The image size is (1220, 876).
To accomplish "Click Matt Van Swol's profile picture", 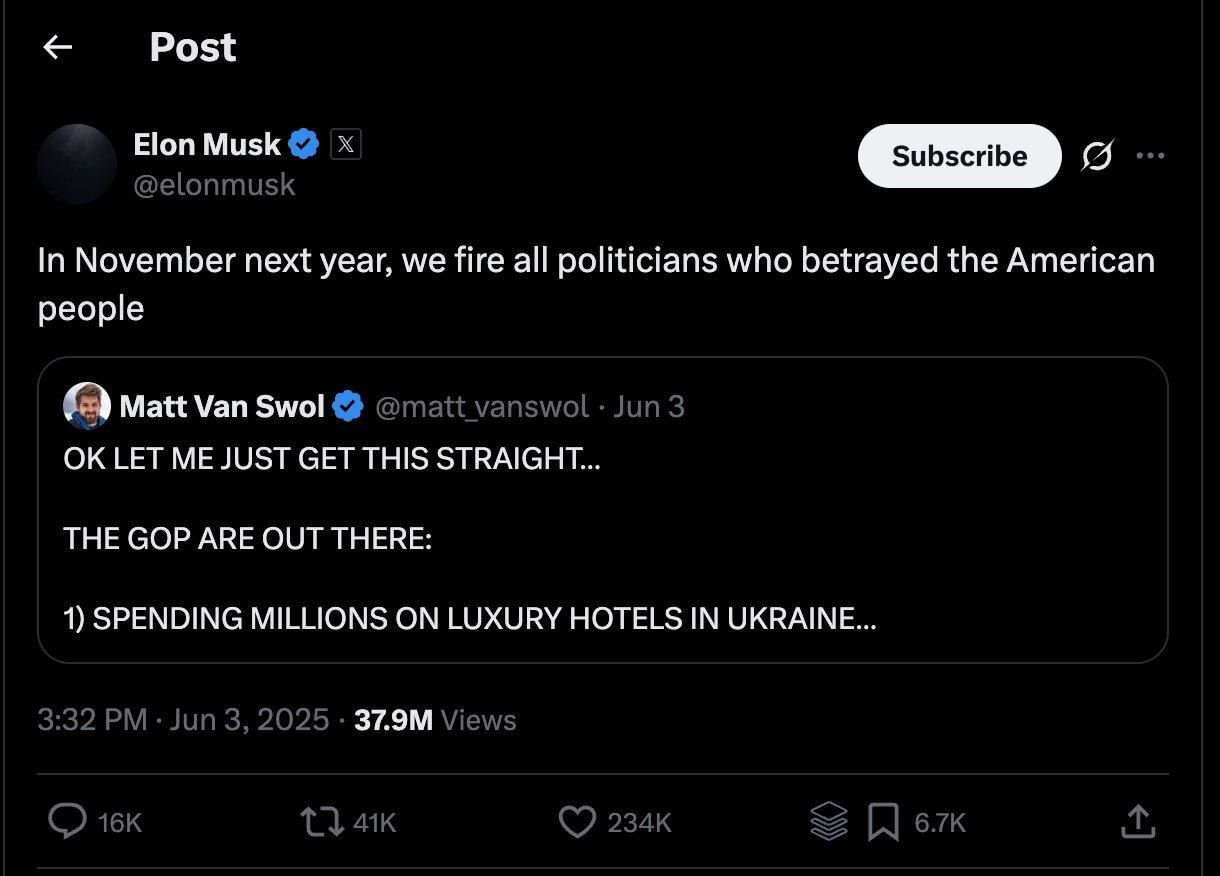I will tap(87, 406).
